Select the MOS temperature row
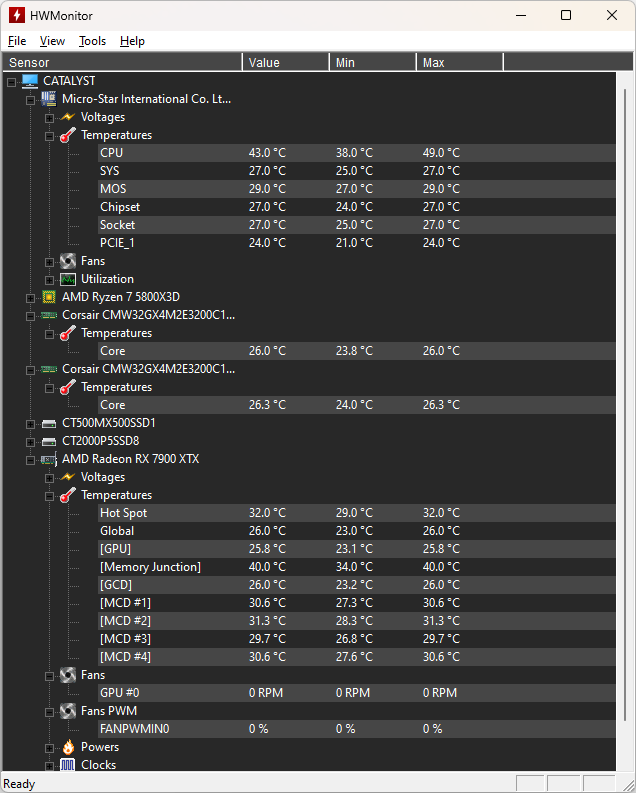This screenshot has height=793, width=636. [x=357, y=189]
